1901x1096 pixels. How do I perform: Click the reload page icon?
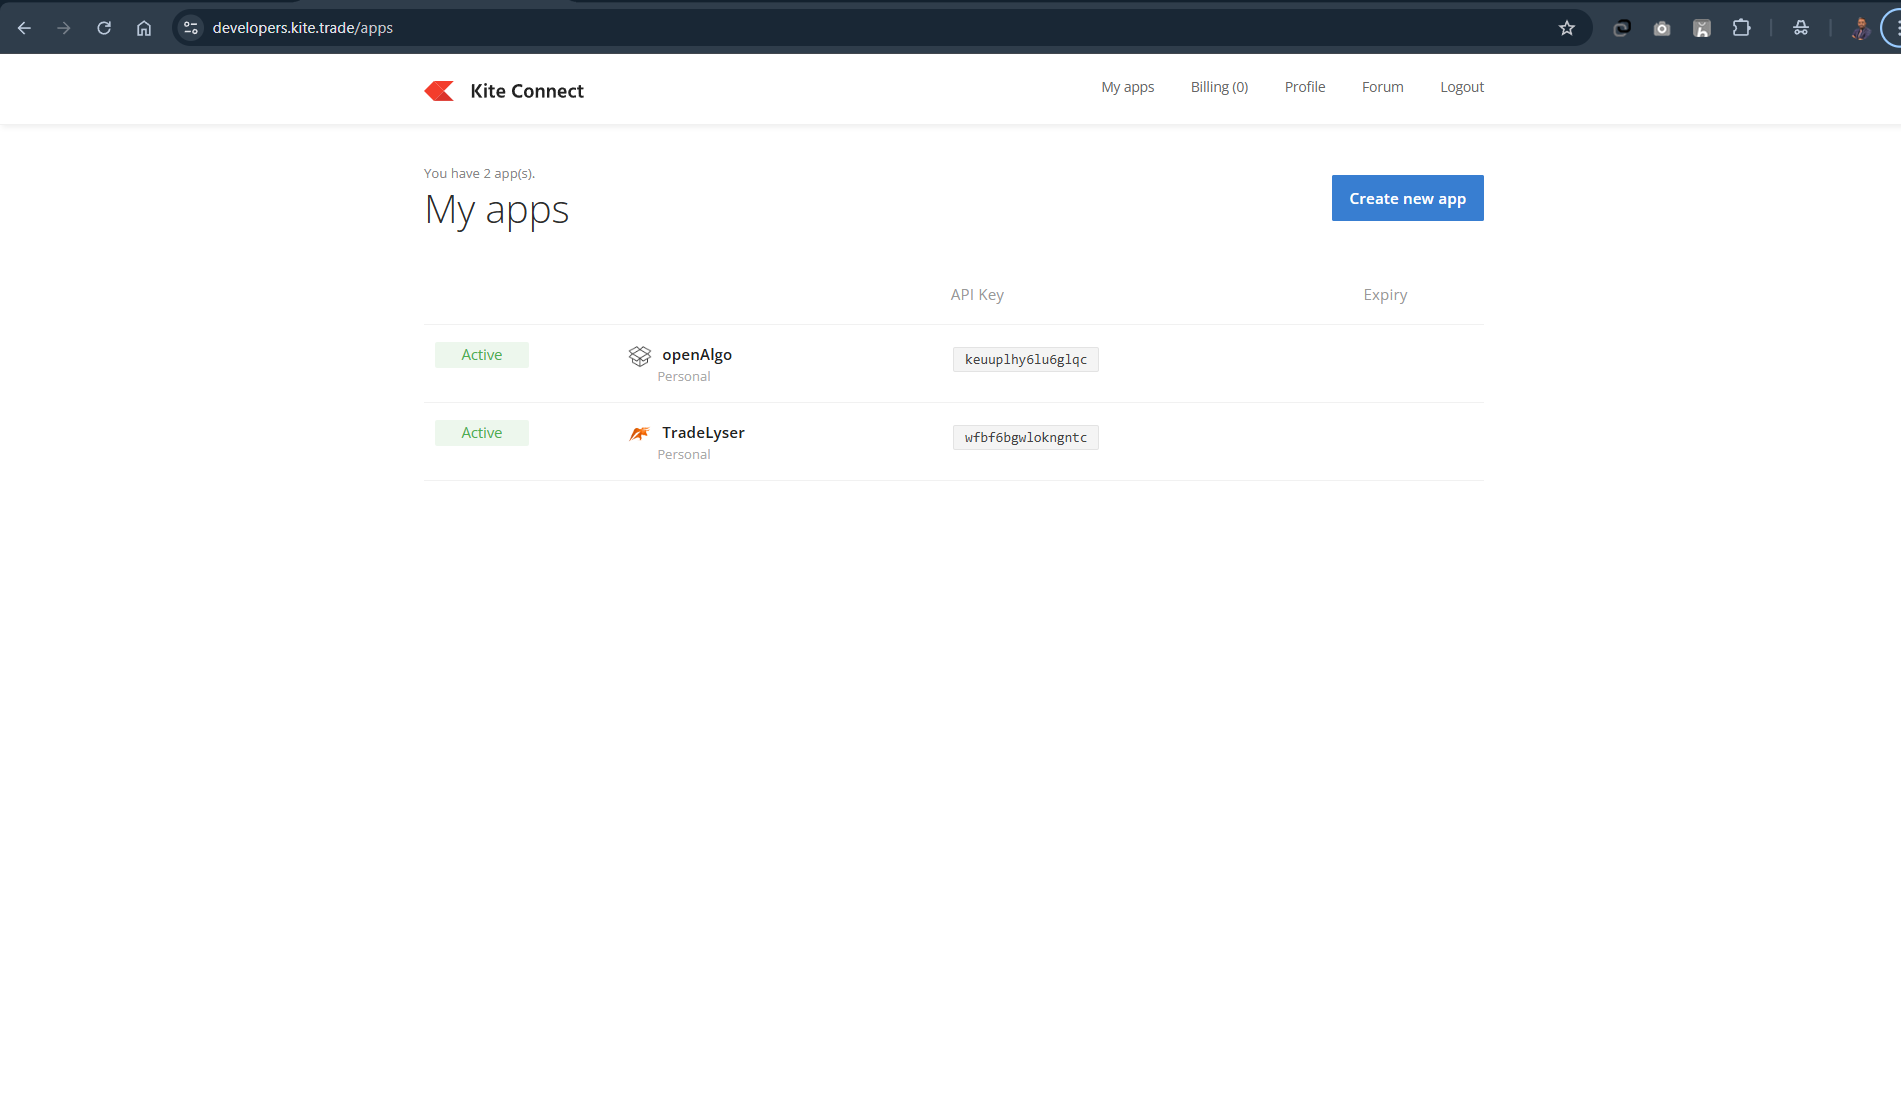(103, 27)
